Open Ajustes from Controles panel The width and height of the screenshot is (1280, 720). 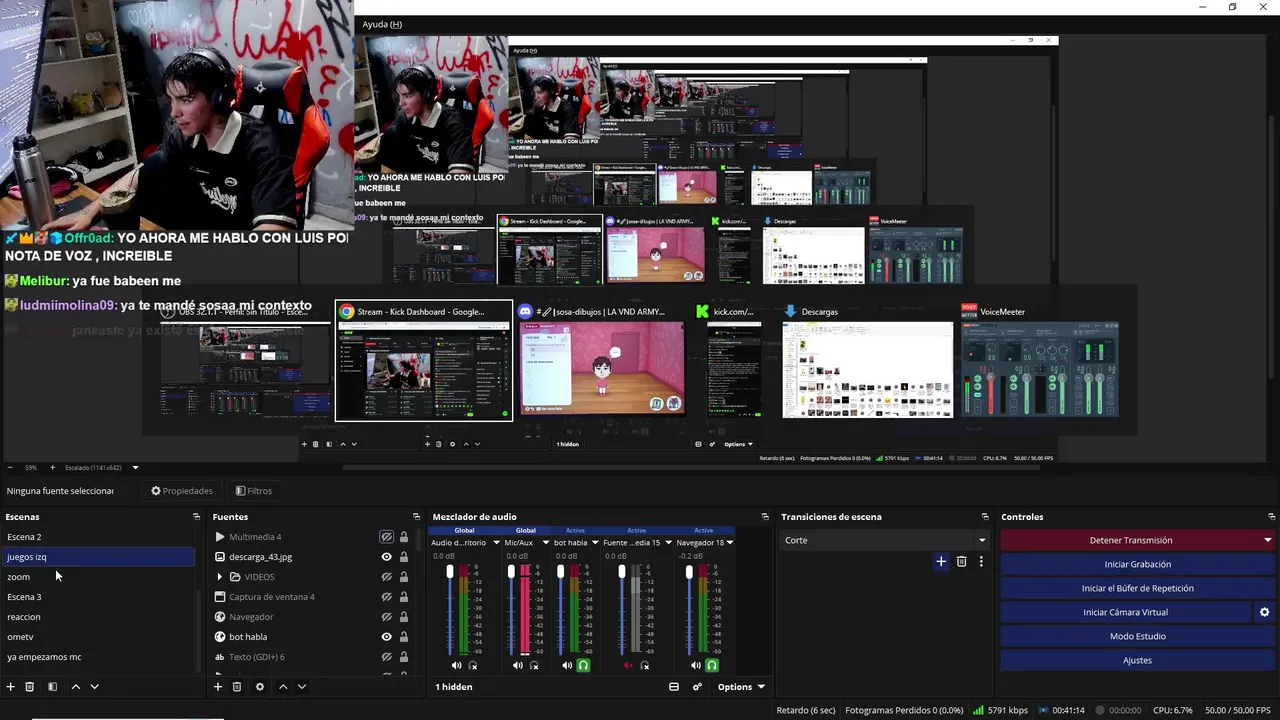1138,660
